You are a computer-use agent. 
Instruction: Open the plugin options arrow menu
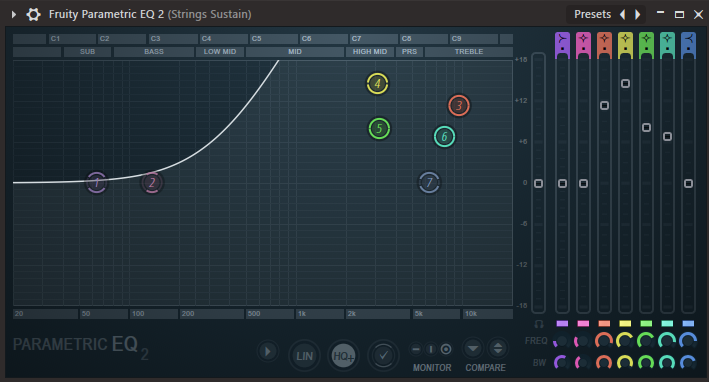[14, 14]
